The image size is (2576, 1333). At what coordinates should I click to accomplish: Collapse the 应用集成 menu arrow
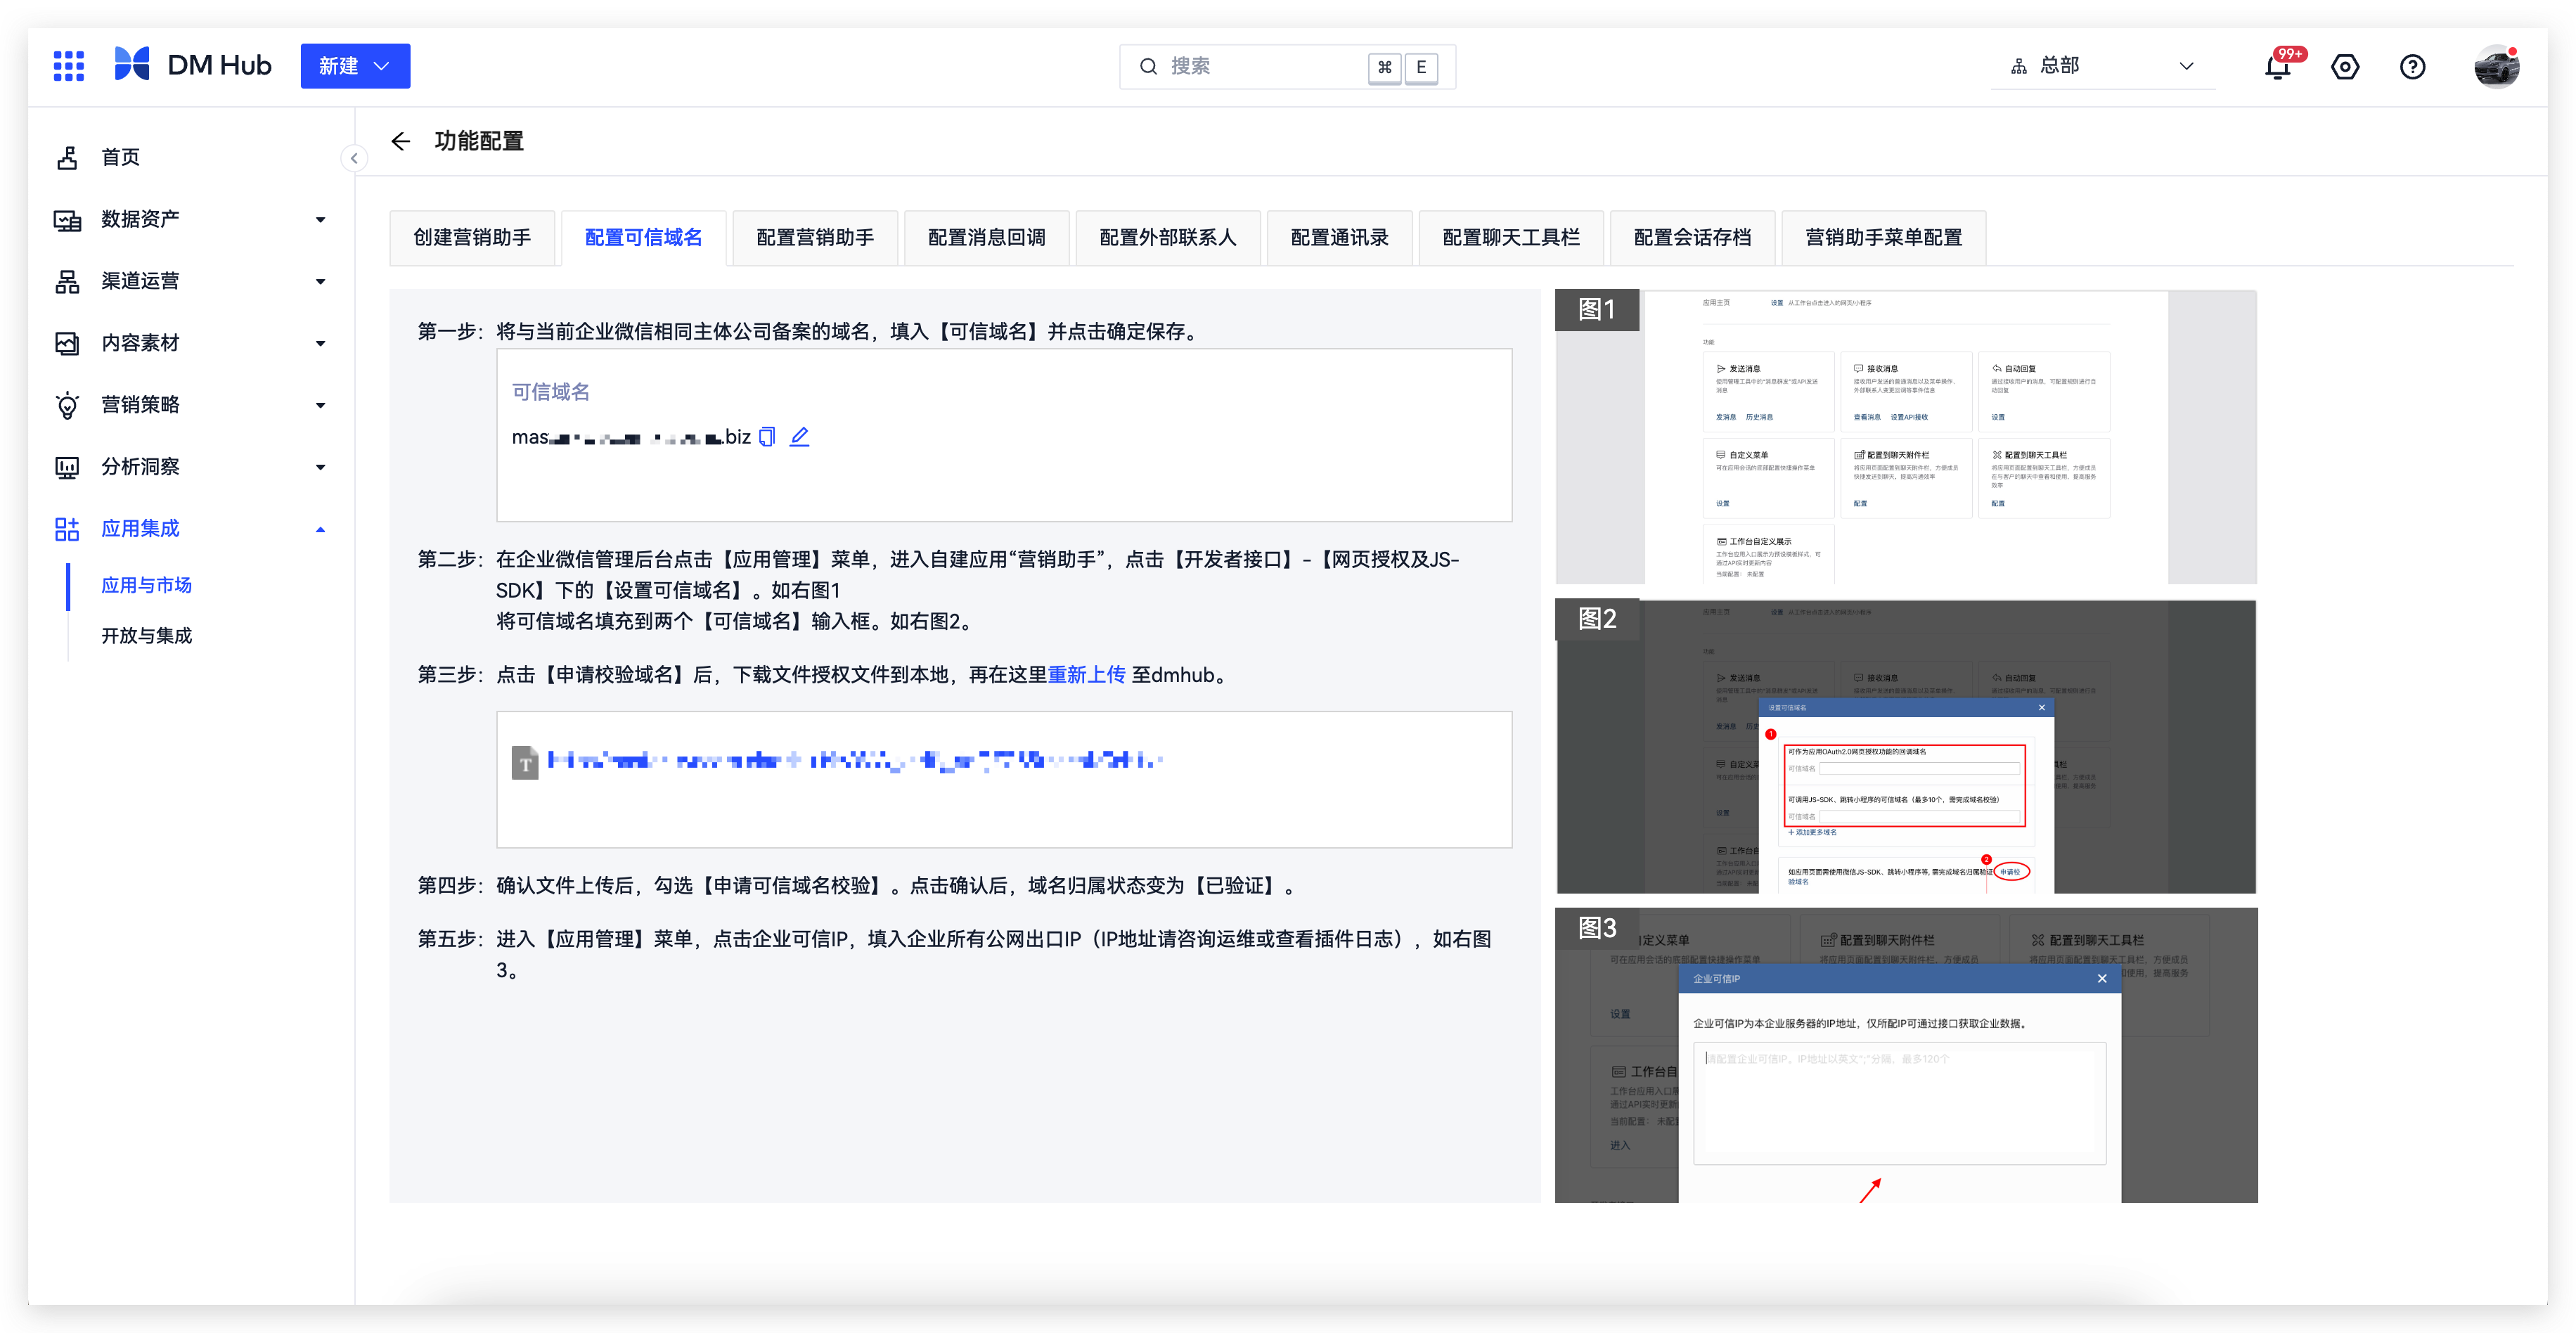coord(320,529)
